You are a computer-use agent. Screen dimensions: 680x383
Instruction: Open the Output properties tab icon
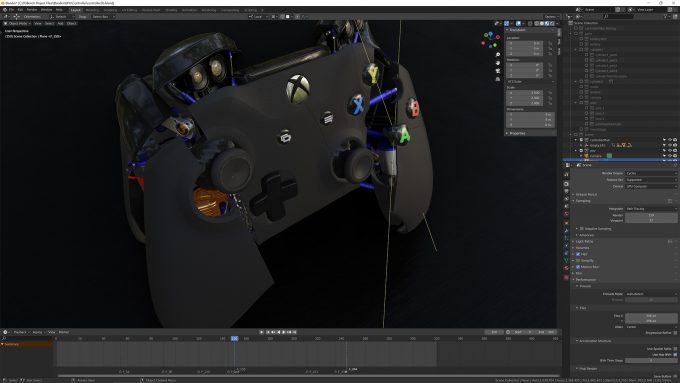(566, 191)
